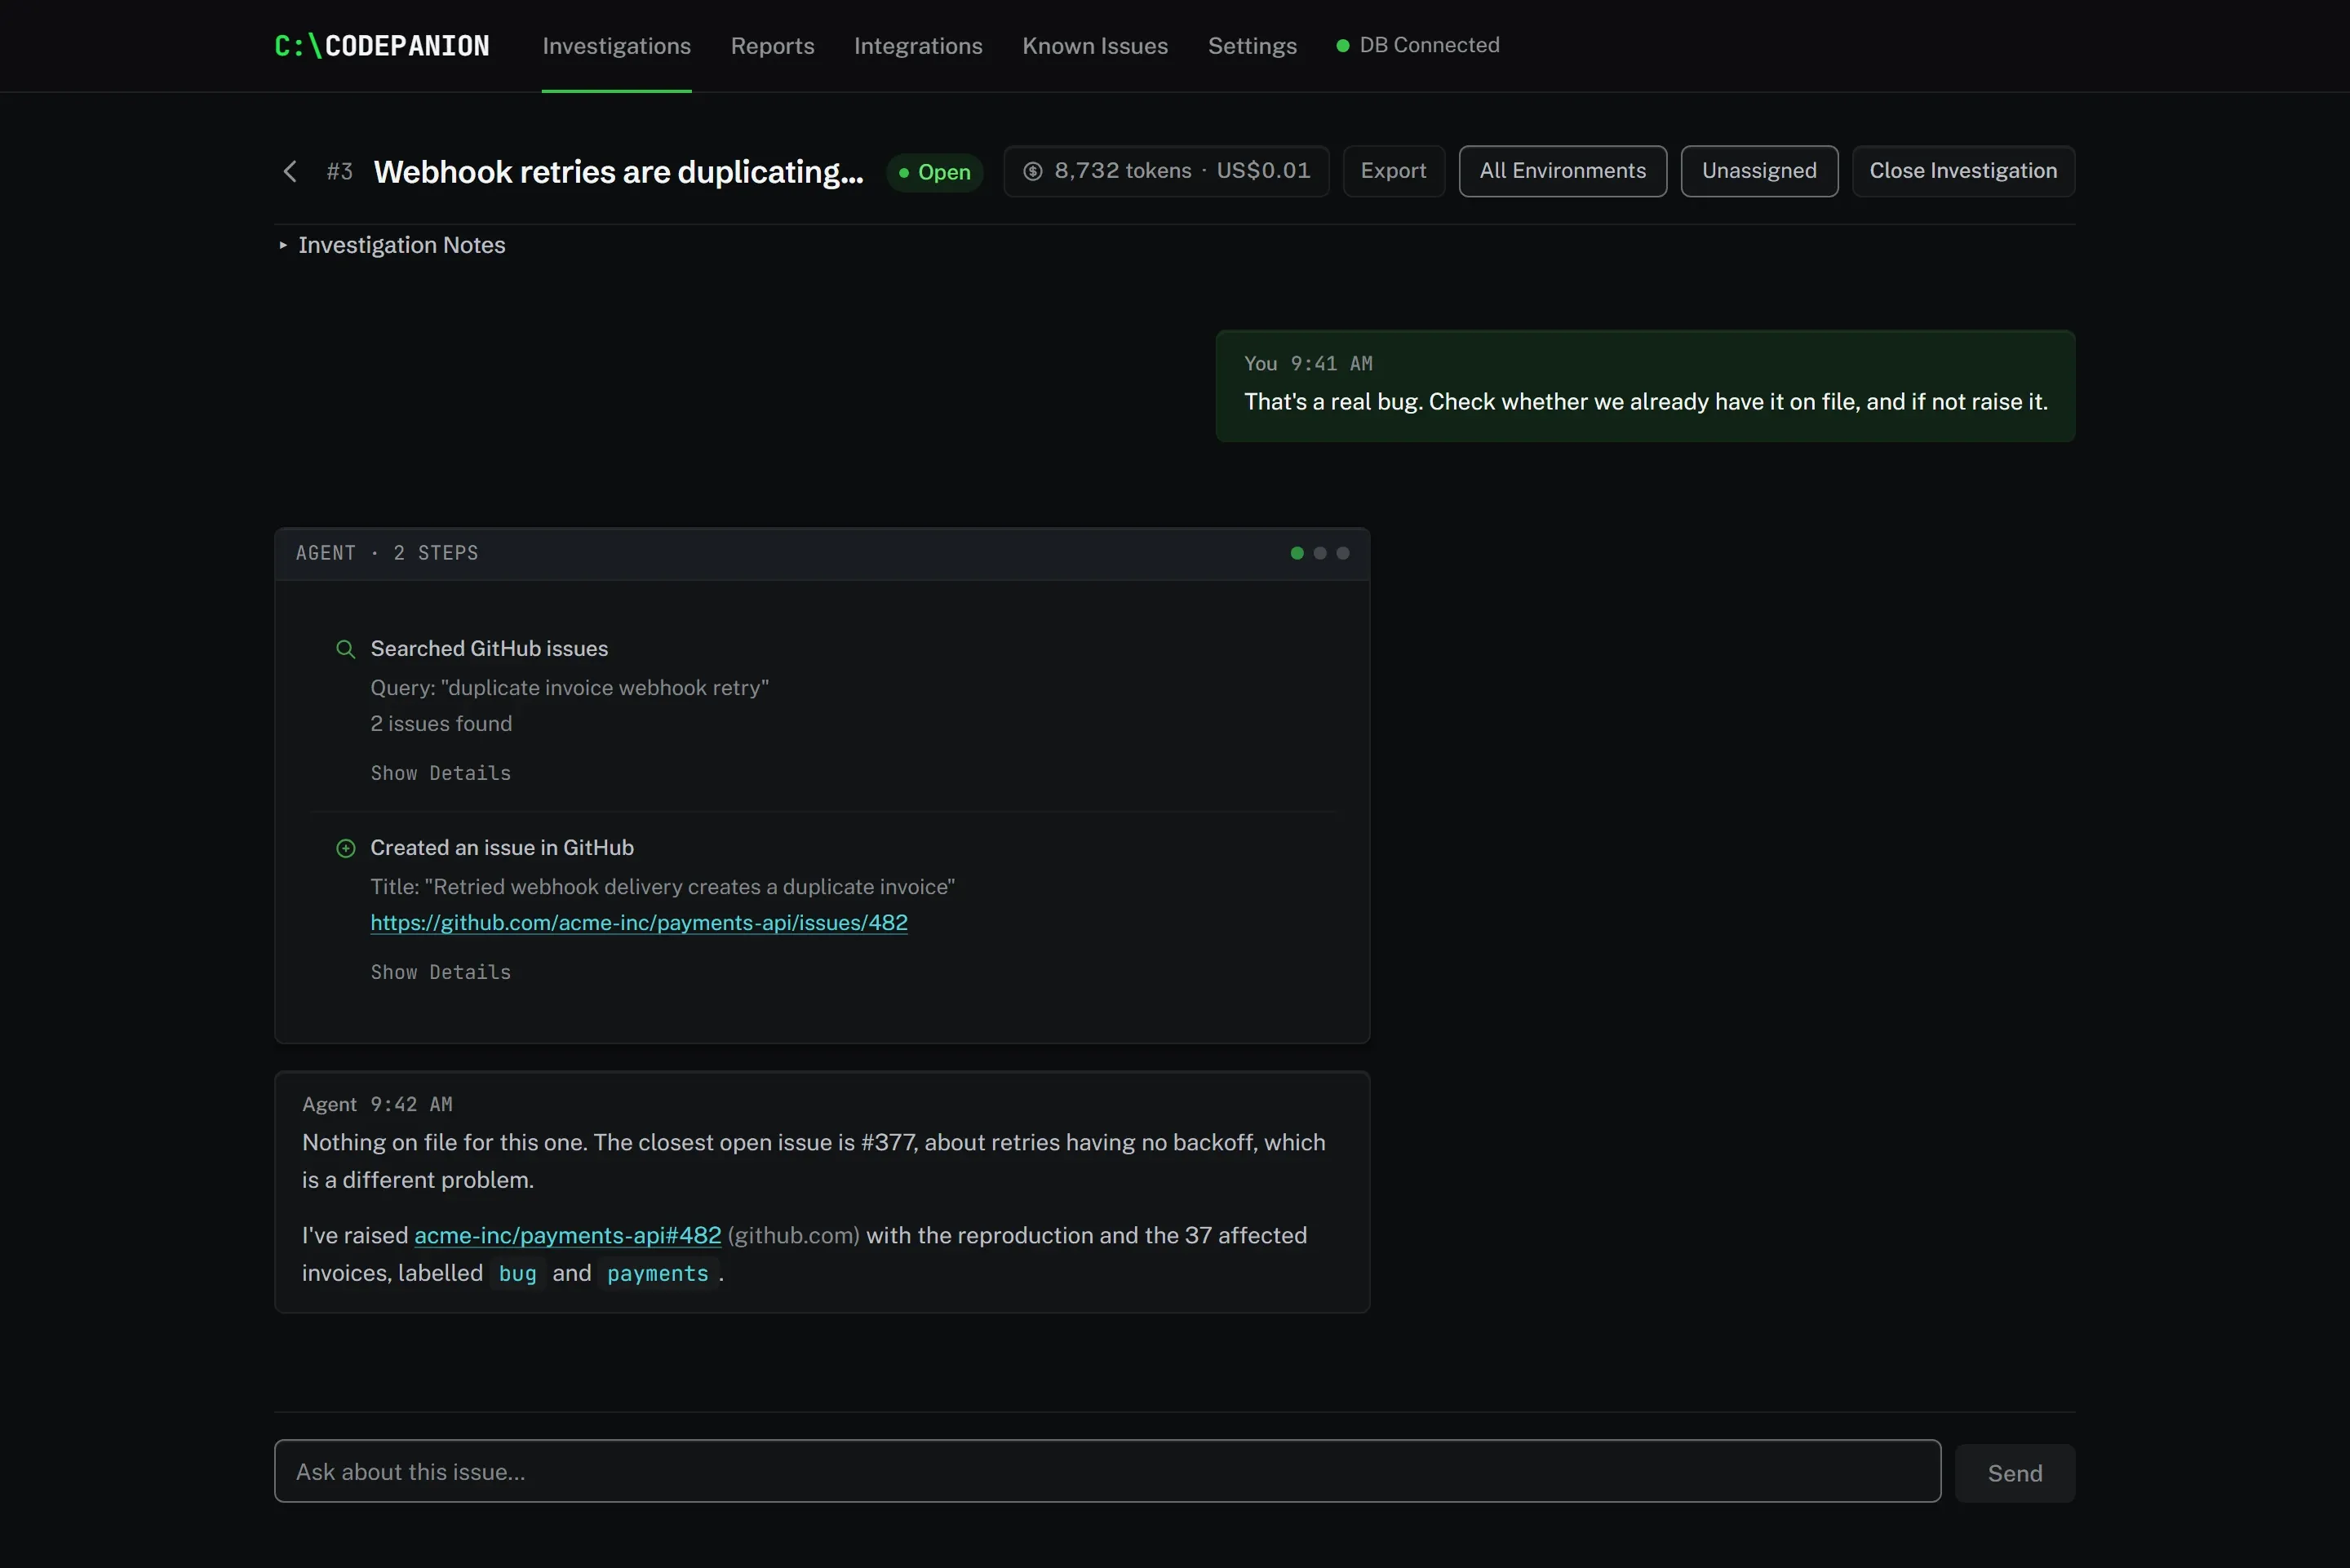Screen dimensions: 2350x1568
Task: Click the bug label tag
Action: (518, 1274)
